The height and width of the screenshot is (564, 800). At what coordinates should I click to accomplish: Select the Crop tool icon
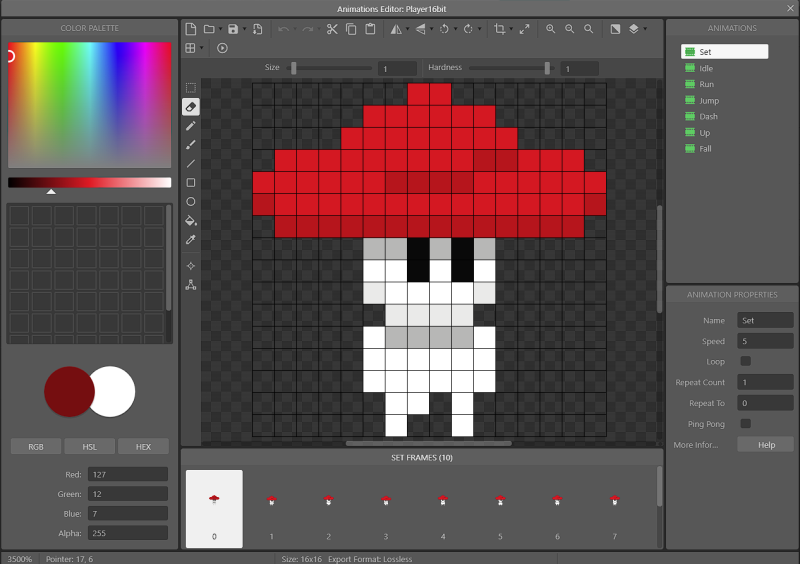[500, 29]
